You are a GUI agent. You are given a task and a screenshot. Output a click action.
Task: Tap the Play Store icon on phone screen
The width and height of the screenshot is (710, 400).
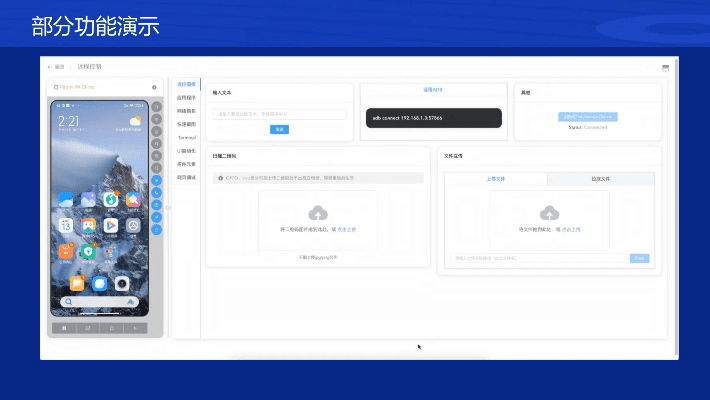pos(110,225)
